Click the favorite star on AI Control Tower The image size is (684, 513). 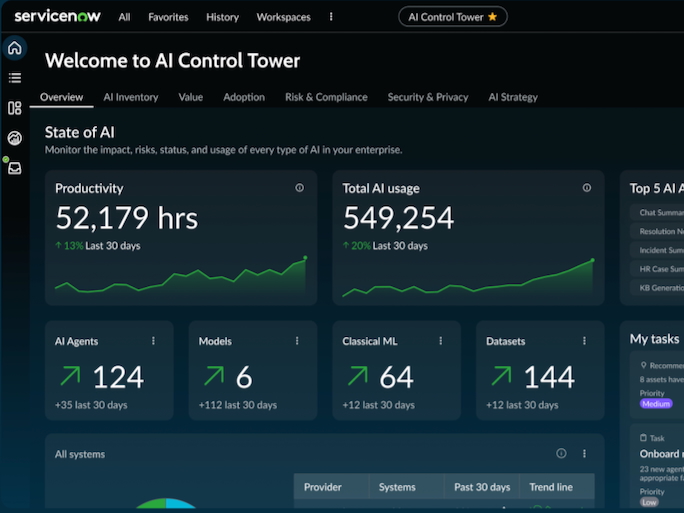492,17
